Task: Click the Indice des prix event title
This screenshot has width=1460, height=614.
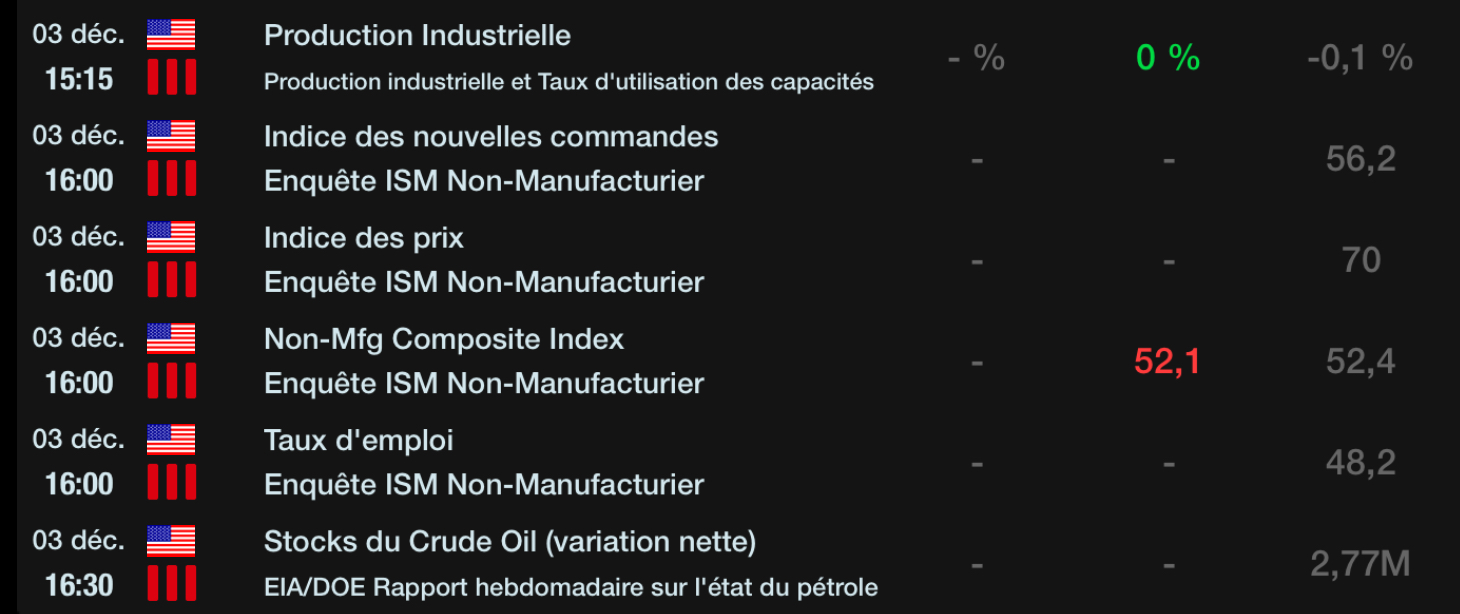Action: click(363, 238)
